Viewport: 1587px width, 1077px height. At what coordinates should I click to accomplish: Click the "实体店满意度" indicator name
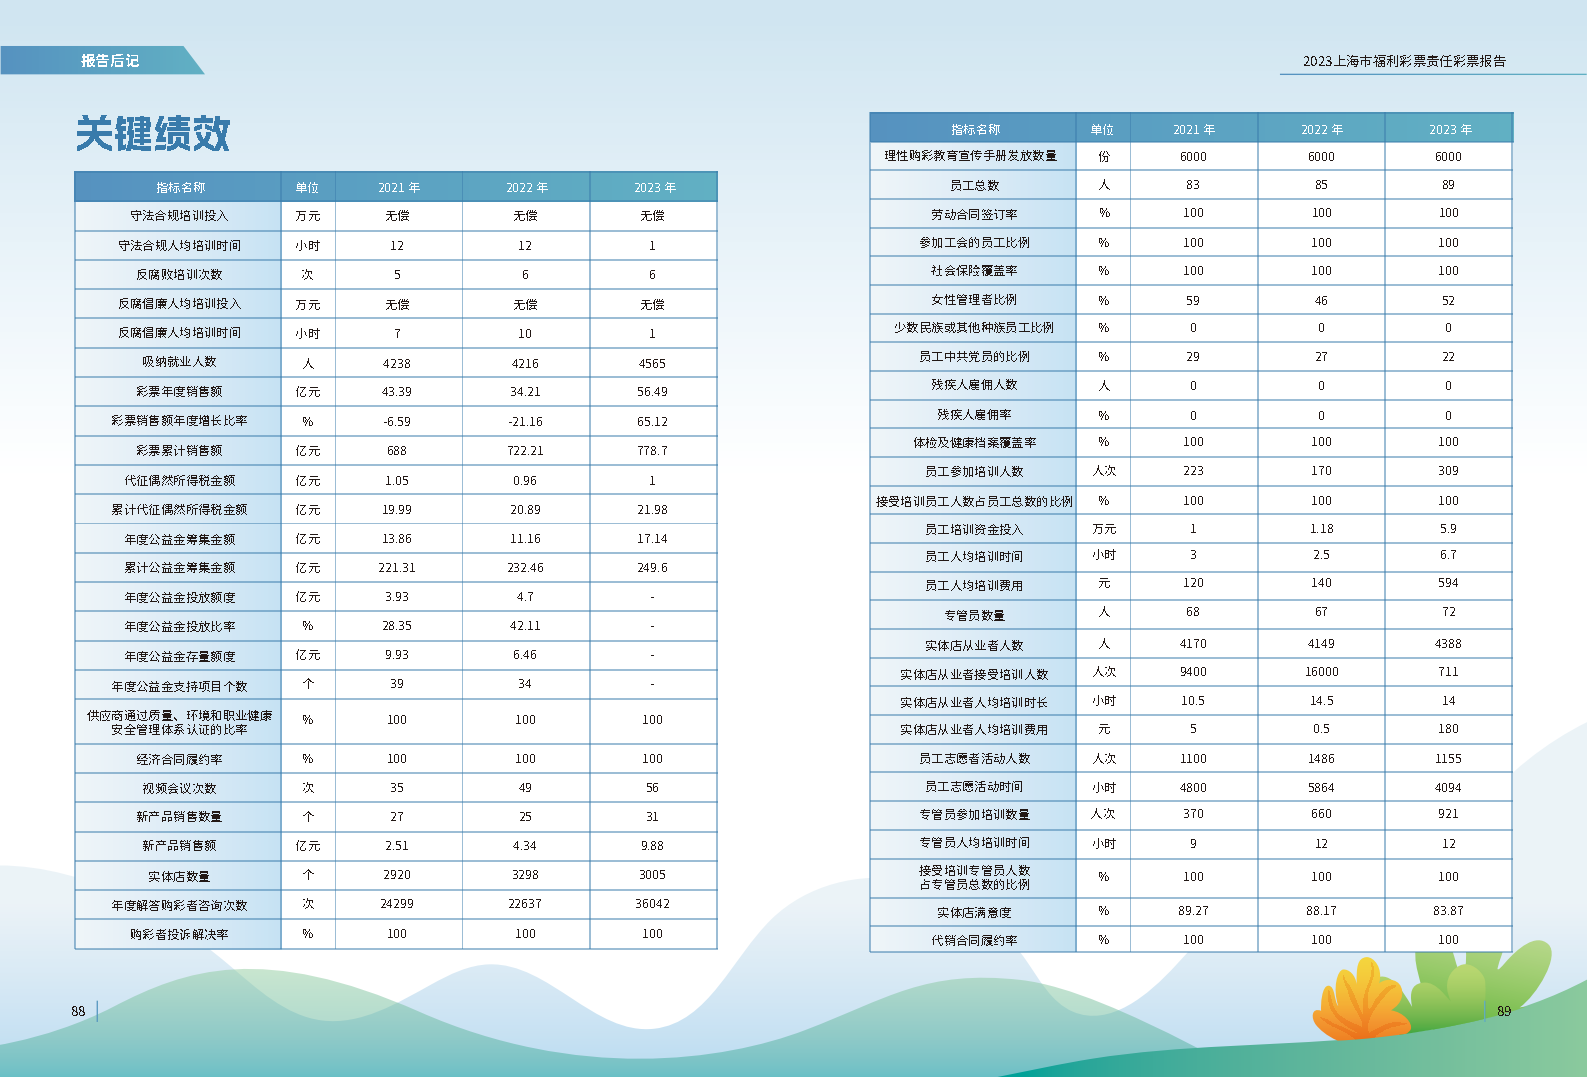point(974,913)
